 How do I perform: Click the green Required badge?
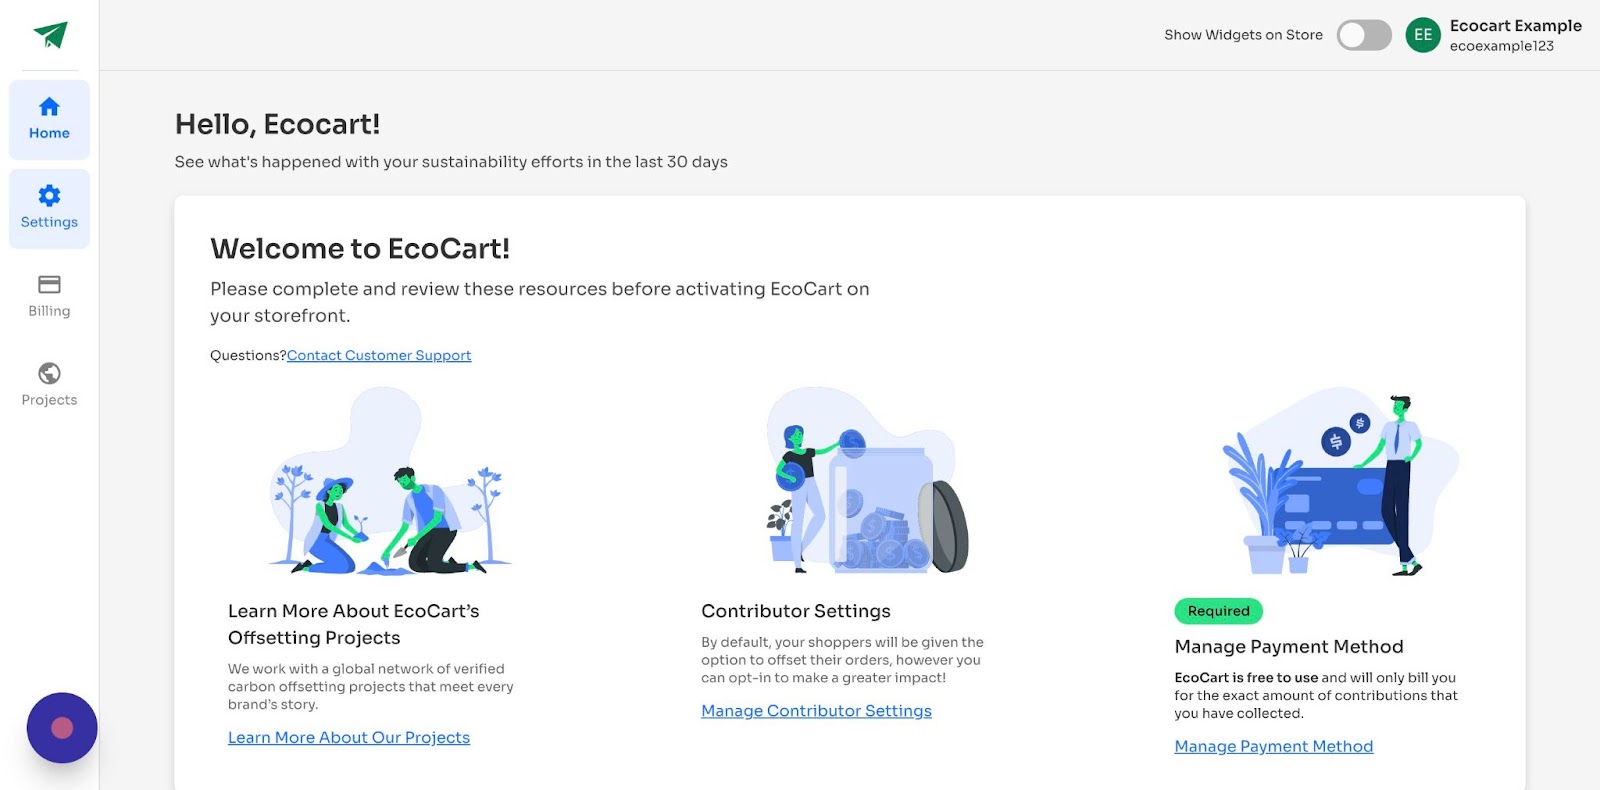point(1218,611)
